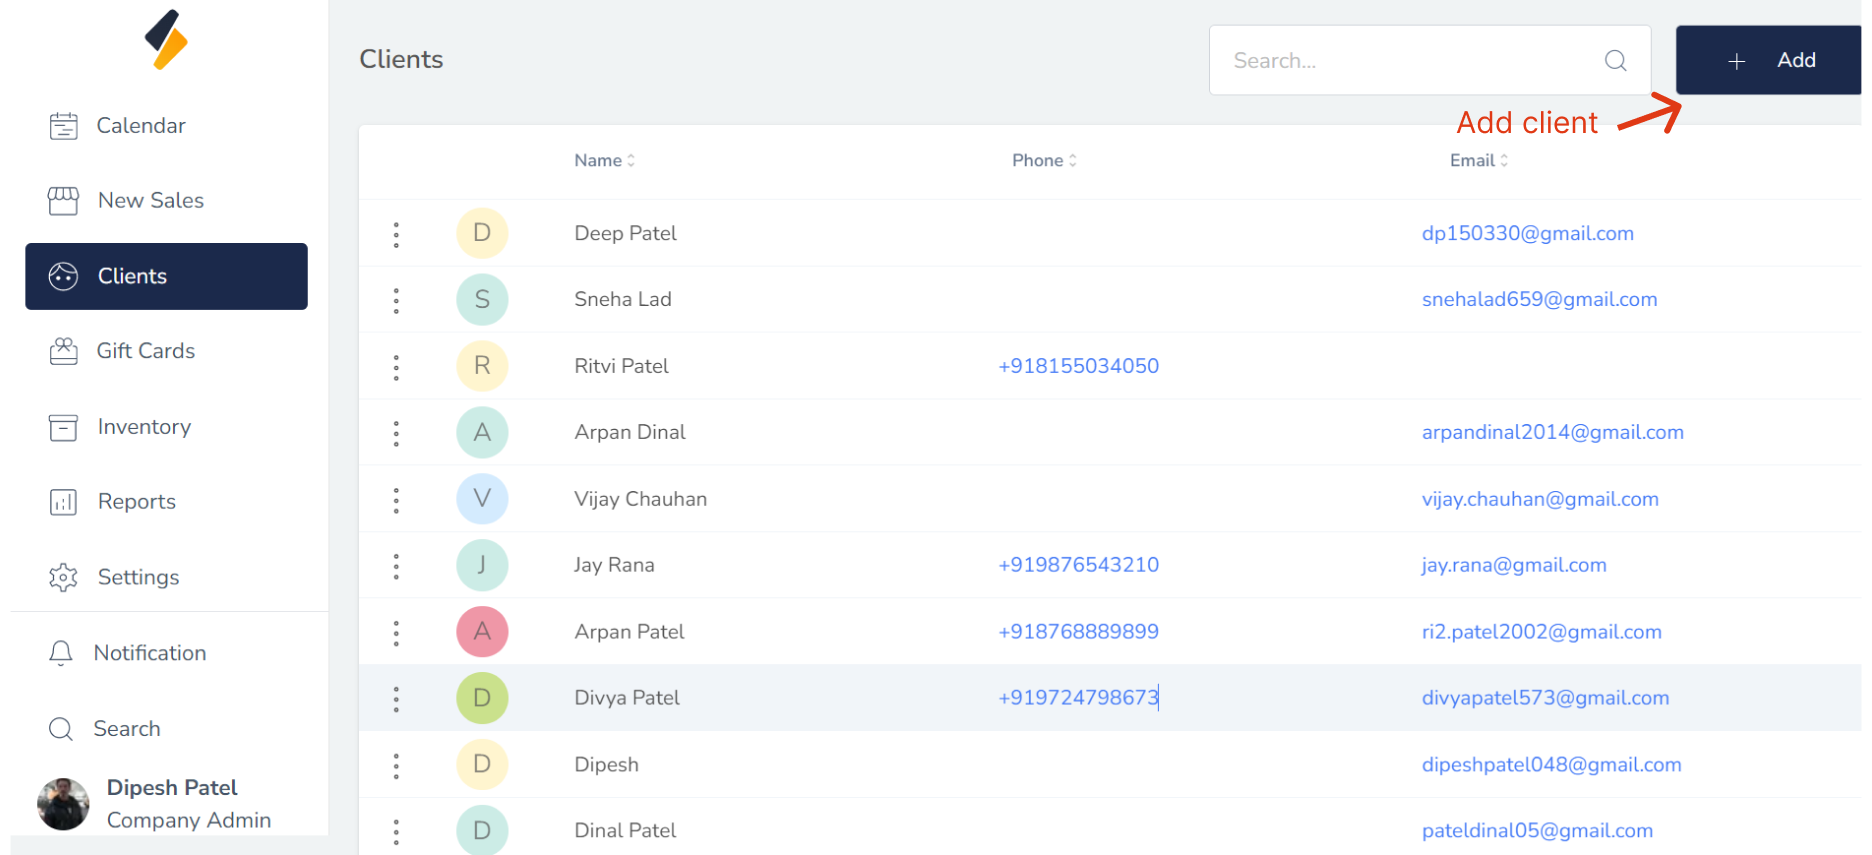
Task: Click the email link snehalad659@gmail.com
Action: (1539, 299)
